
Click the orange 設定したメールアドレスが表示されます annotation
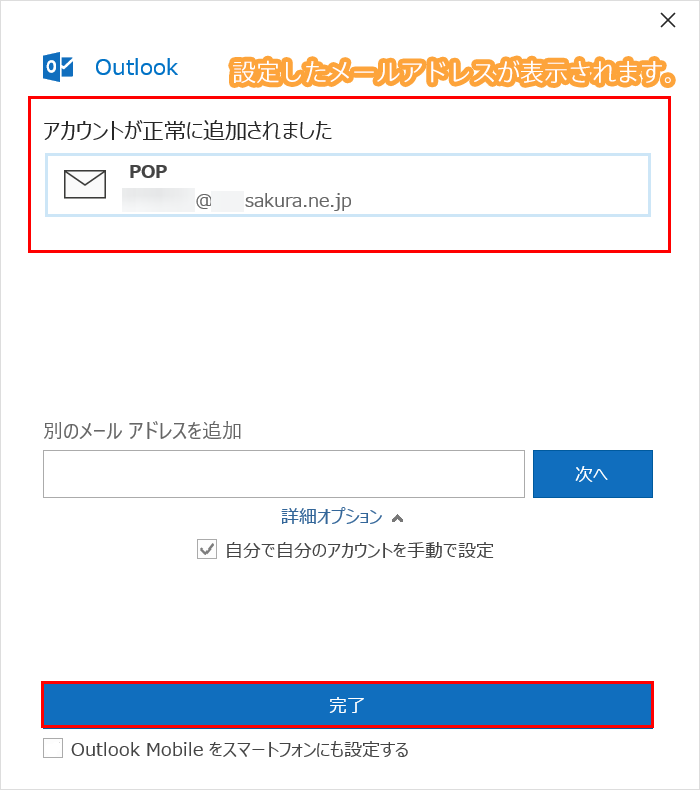(x=452, y=73)
